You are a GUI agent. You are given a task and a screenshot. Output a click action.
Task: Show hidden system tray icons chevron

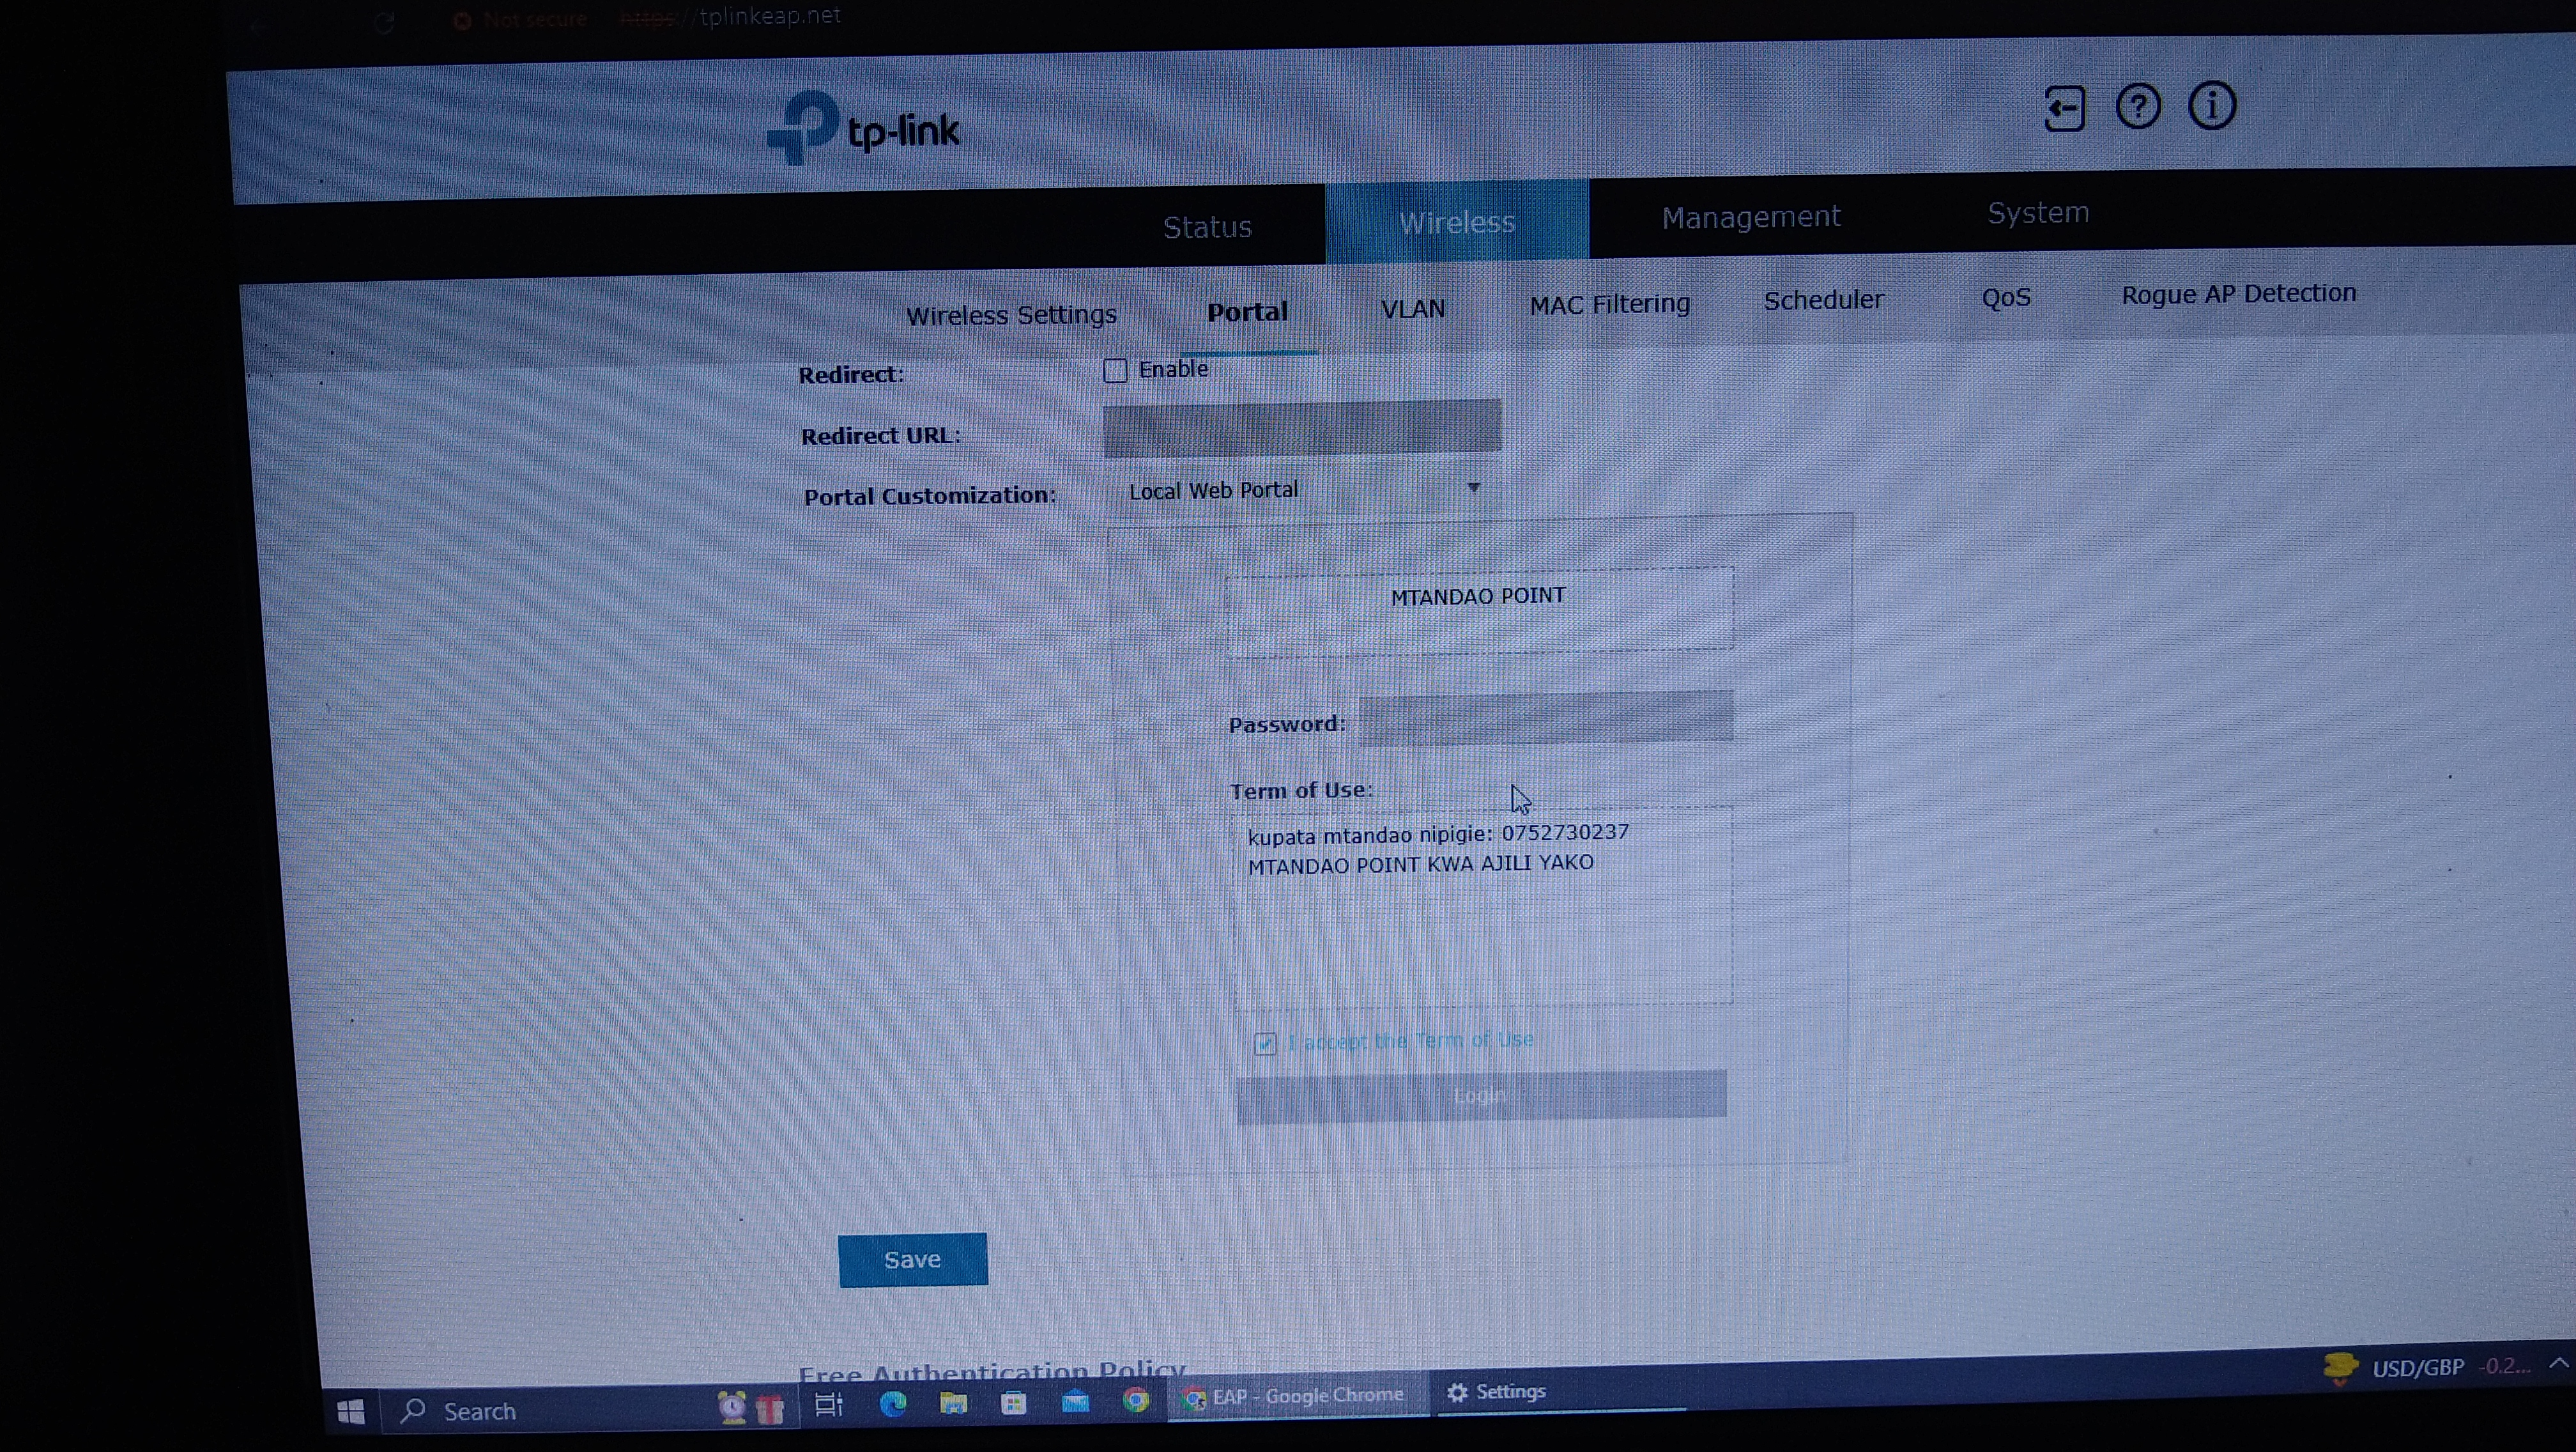(2558, 1363)
